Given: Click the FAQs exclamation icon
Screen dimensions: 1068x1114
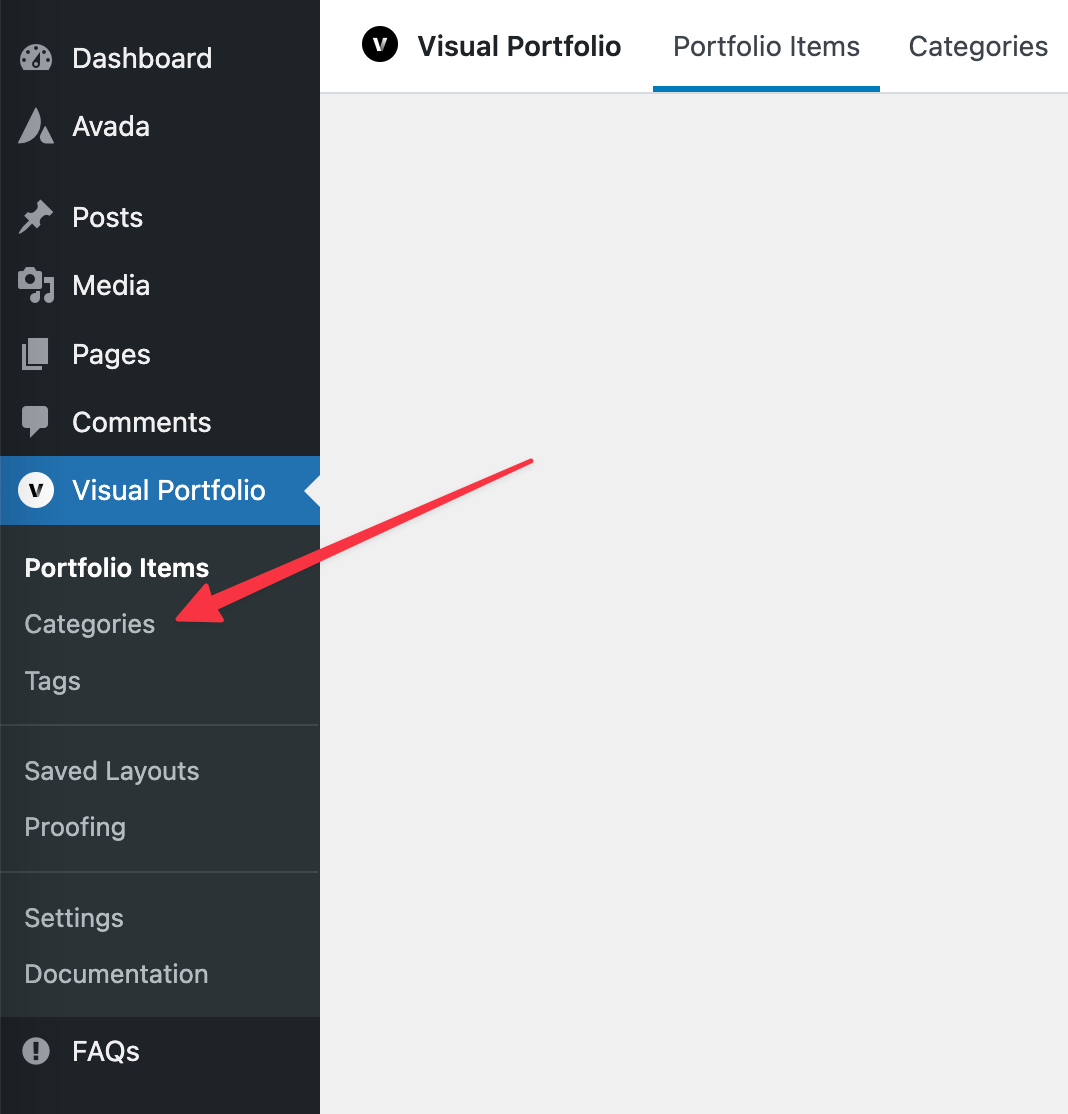Looking at the screenshot, I should pos(36,1051).
